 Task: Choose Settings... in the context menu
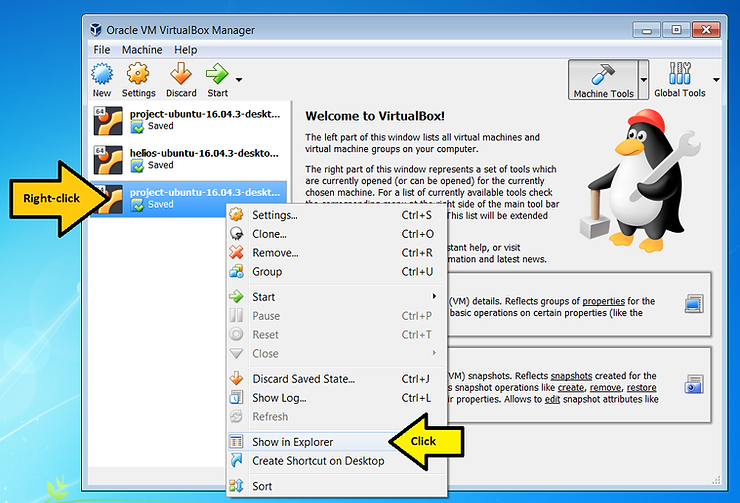coord(336,215)
